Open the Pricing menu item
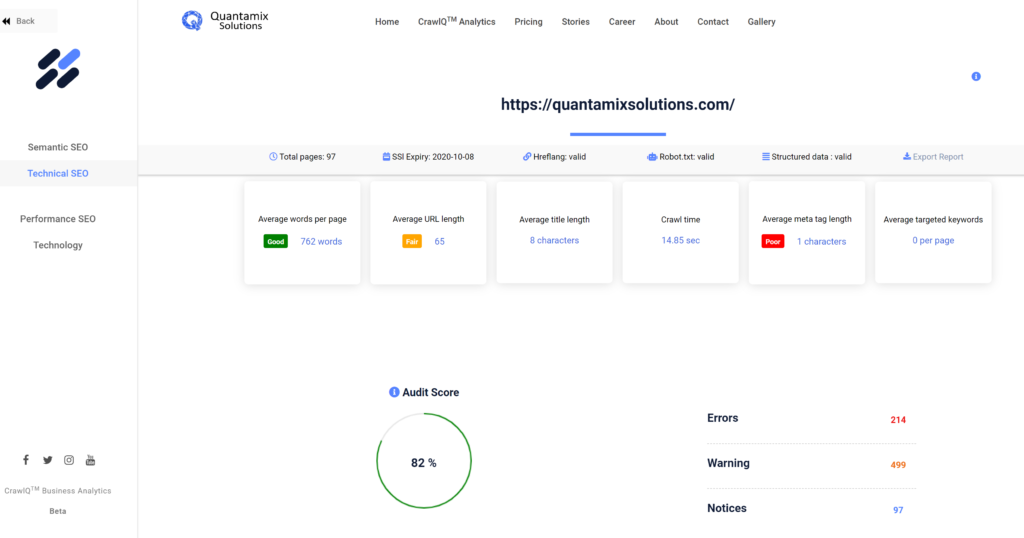Screen dimensions: 1024x538 (x=528, y=22)
